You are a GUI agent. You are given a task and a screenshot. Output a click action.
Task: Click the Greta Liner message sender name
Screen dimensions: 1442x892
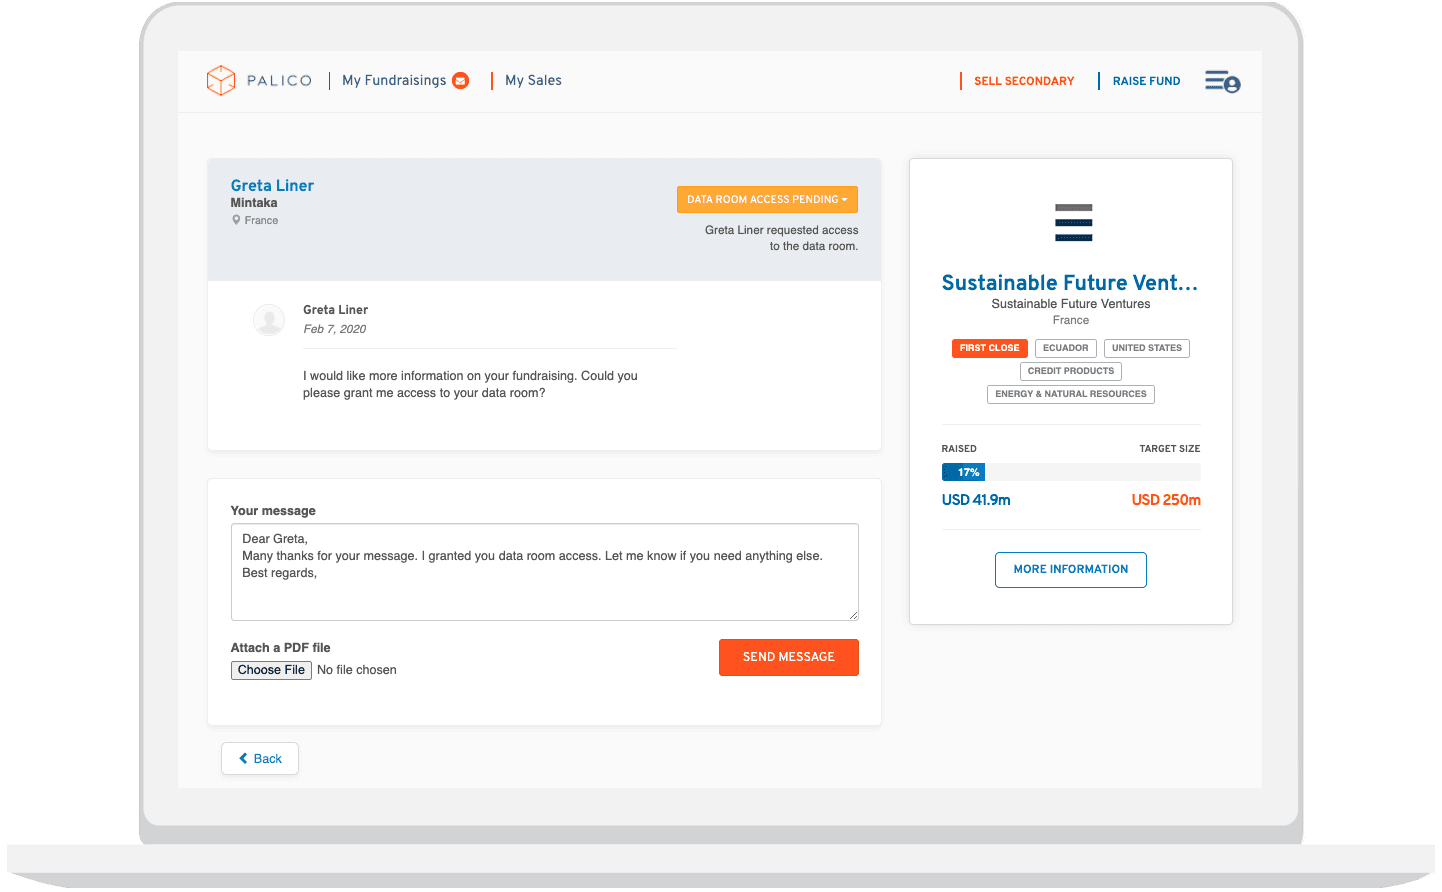(x=335, y=310)
